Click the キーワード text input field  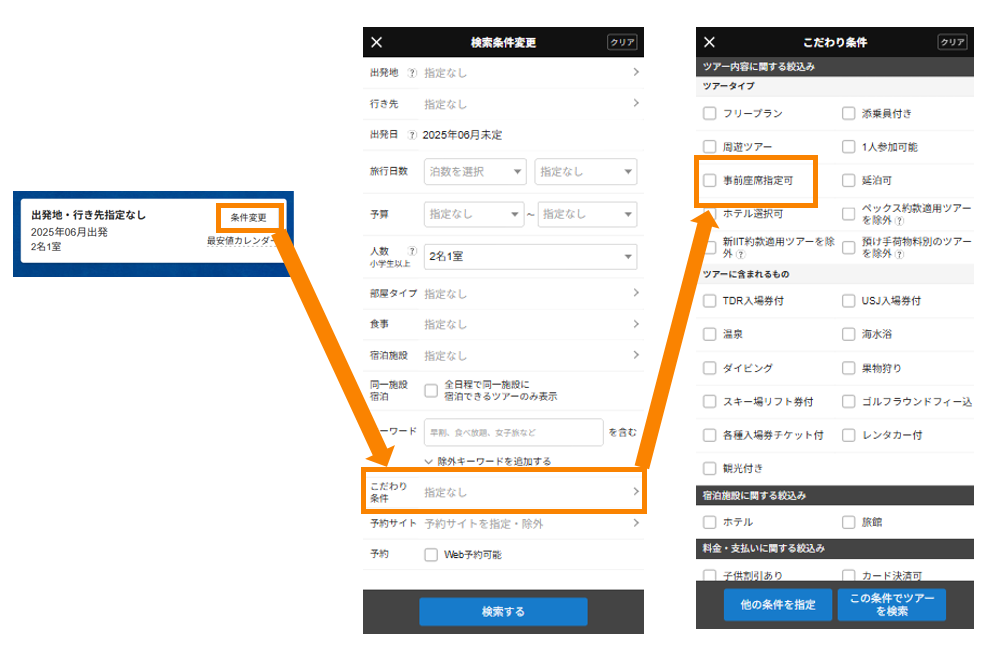[x=513, y=432]
